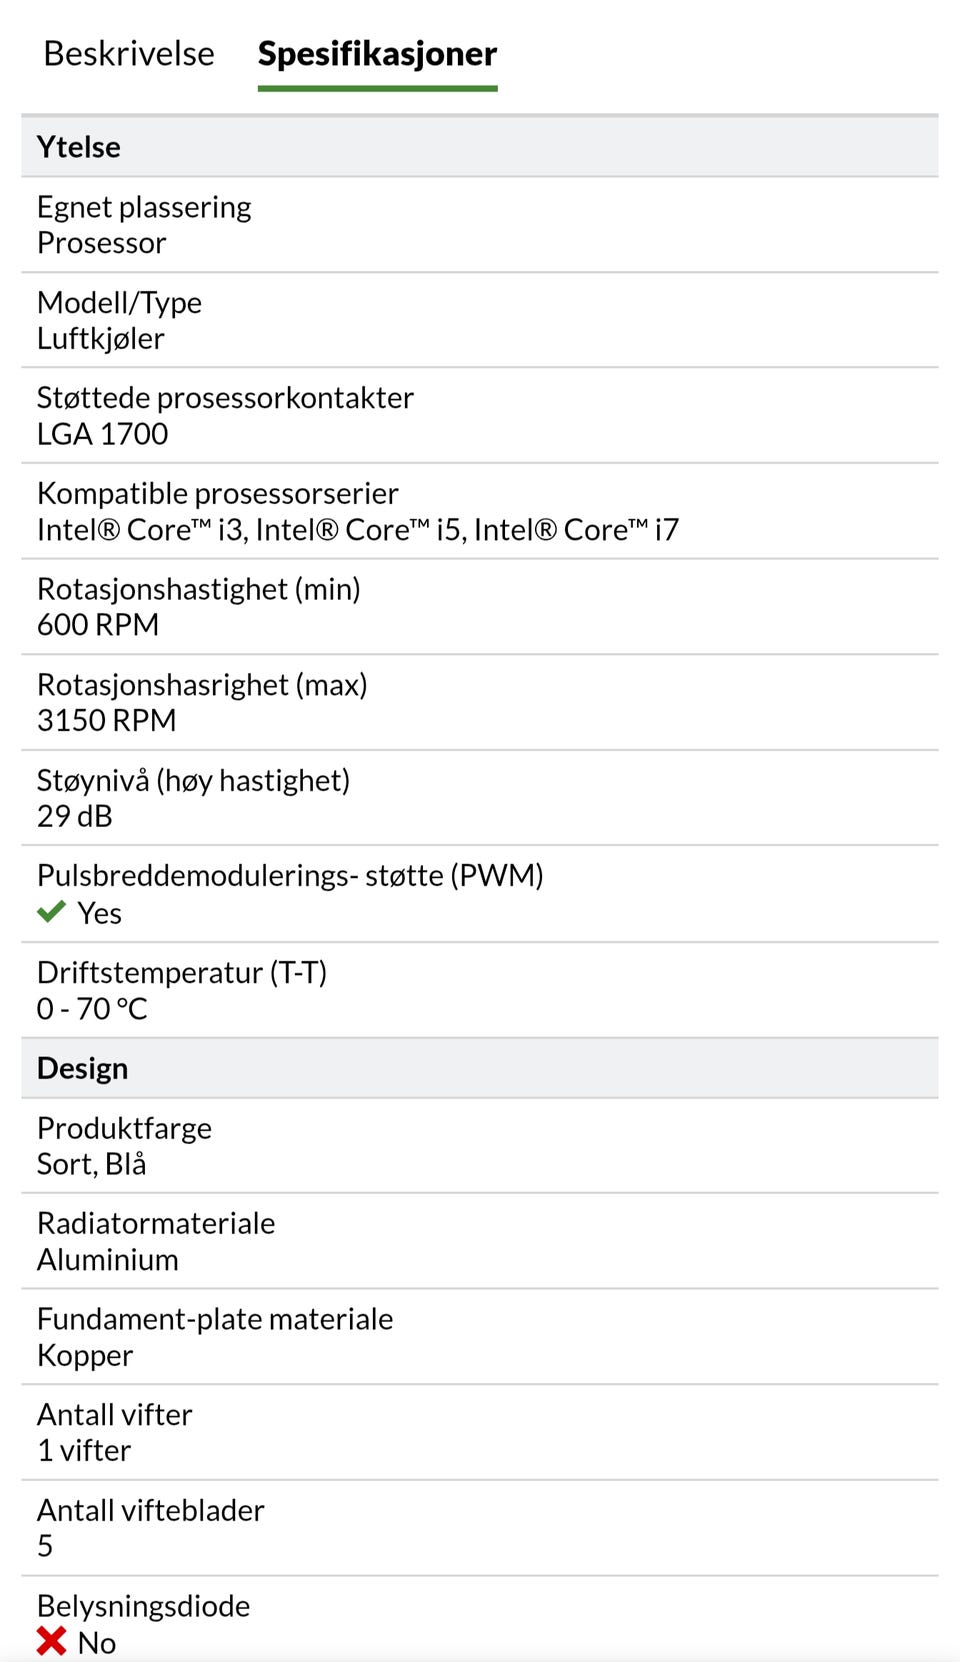Click the 29 dB noise level value
The image size is (960, 1662).
tap(75, 817)
